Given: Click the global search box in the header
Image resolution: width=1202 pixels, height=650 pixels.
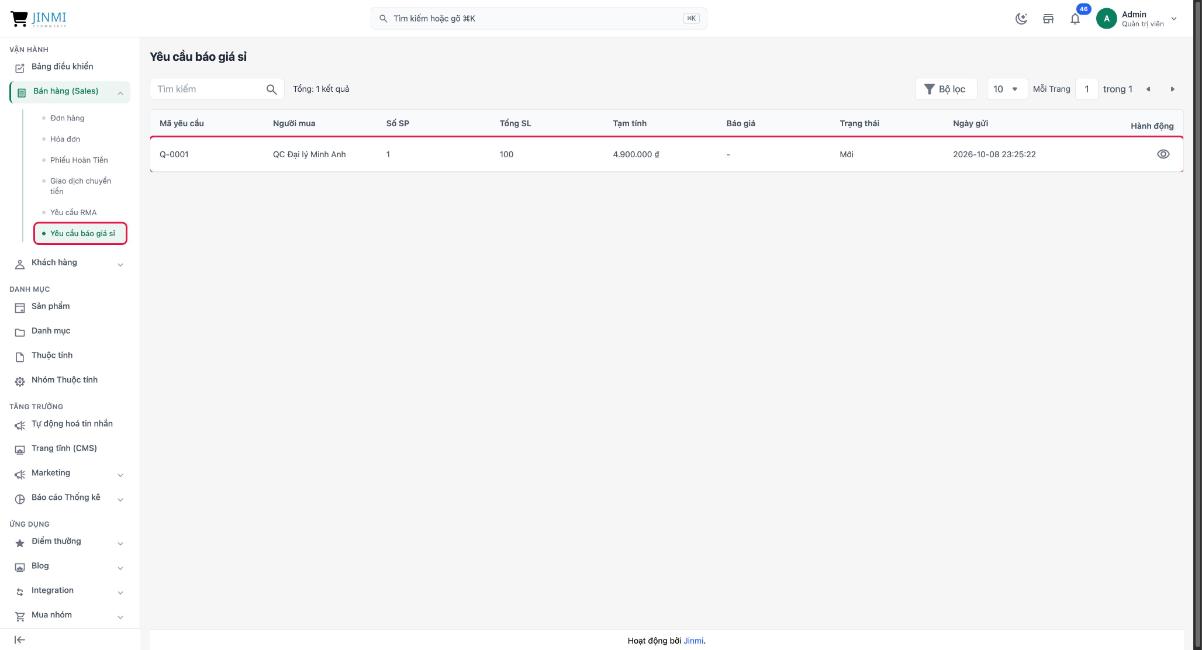Looking at the screenshot, I should tap(539, 18).
